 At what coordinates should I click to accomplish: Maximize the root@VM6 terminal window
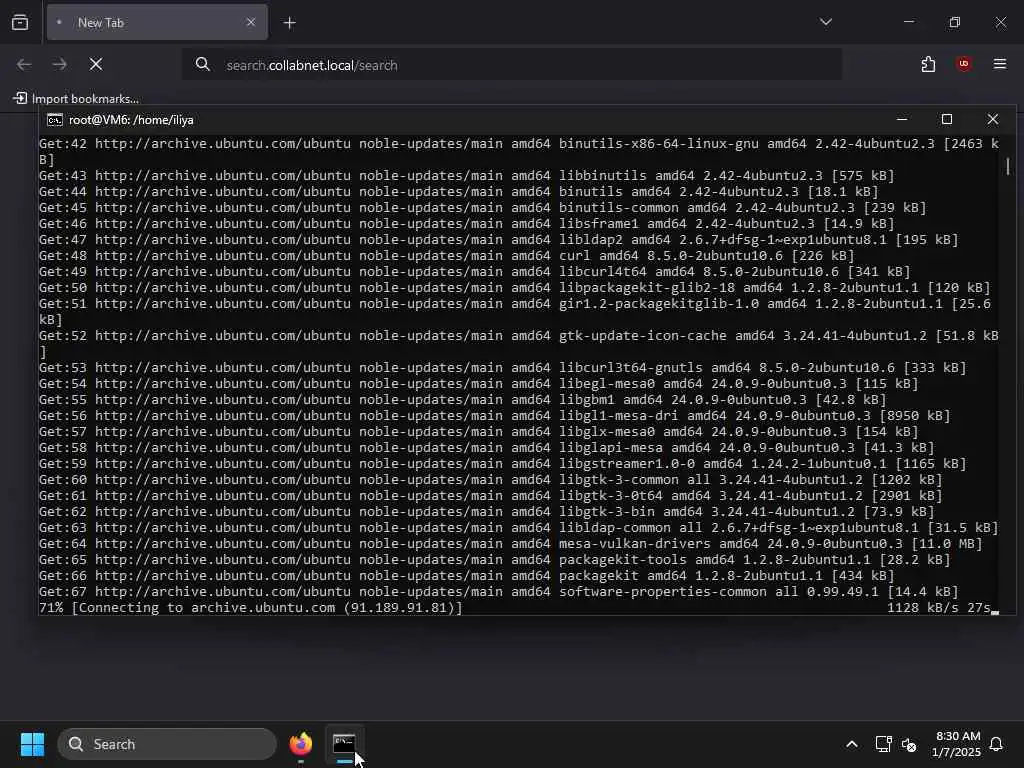click(947, 120)
